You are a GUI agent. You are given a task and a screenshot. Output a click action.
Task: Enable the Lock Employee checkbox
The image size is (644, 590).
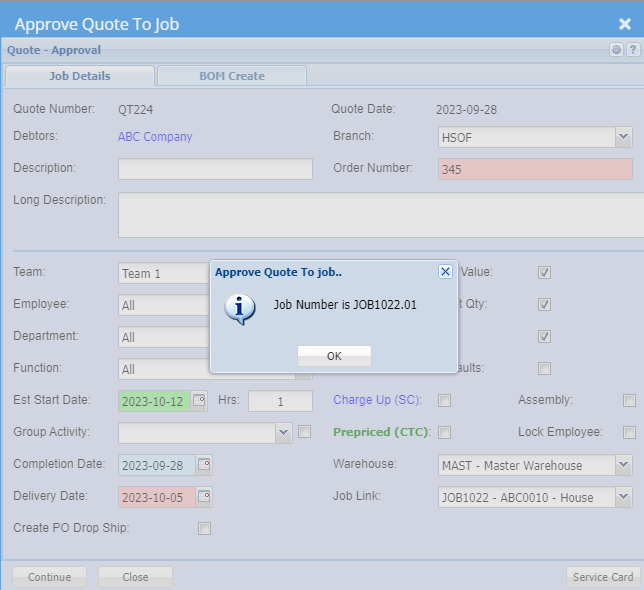click(629, 433)
